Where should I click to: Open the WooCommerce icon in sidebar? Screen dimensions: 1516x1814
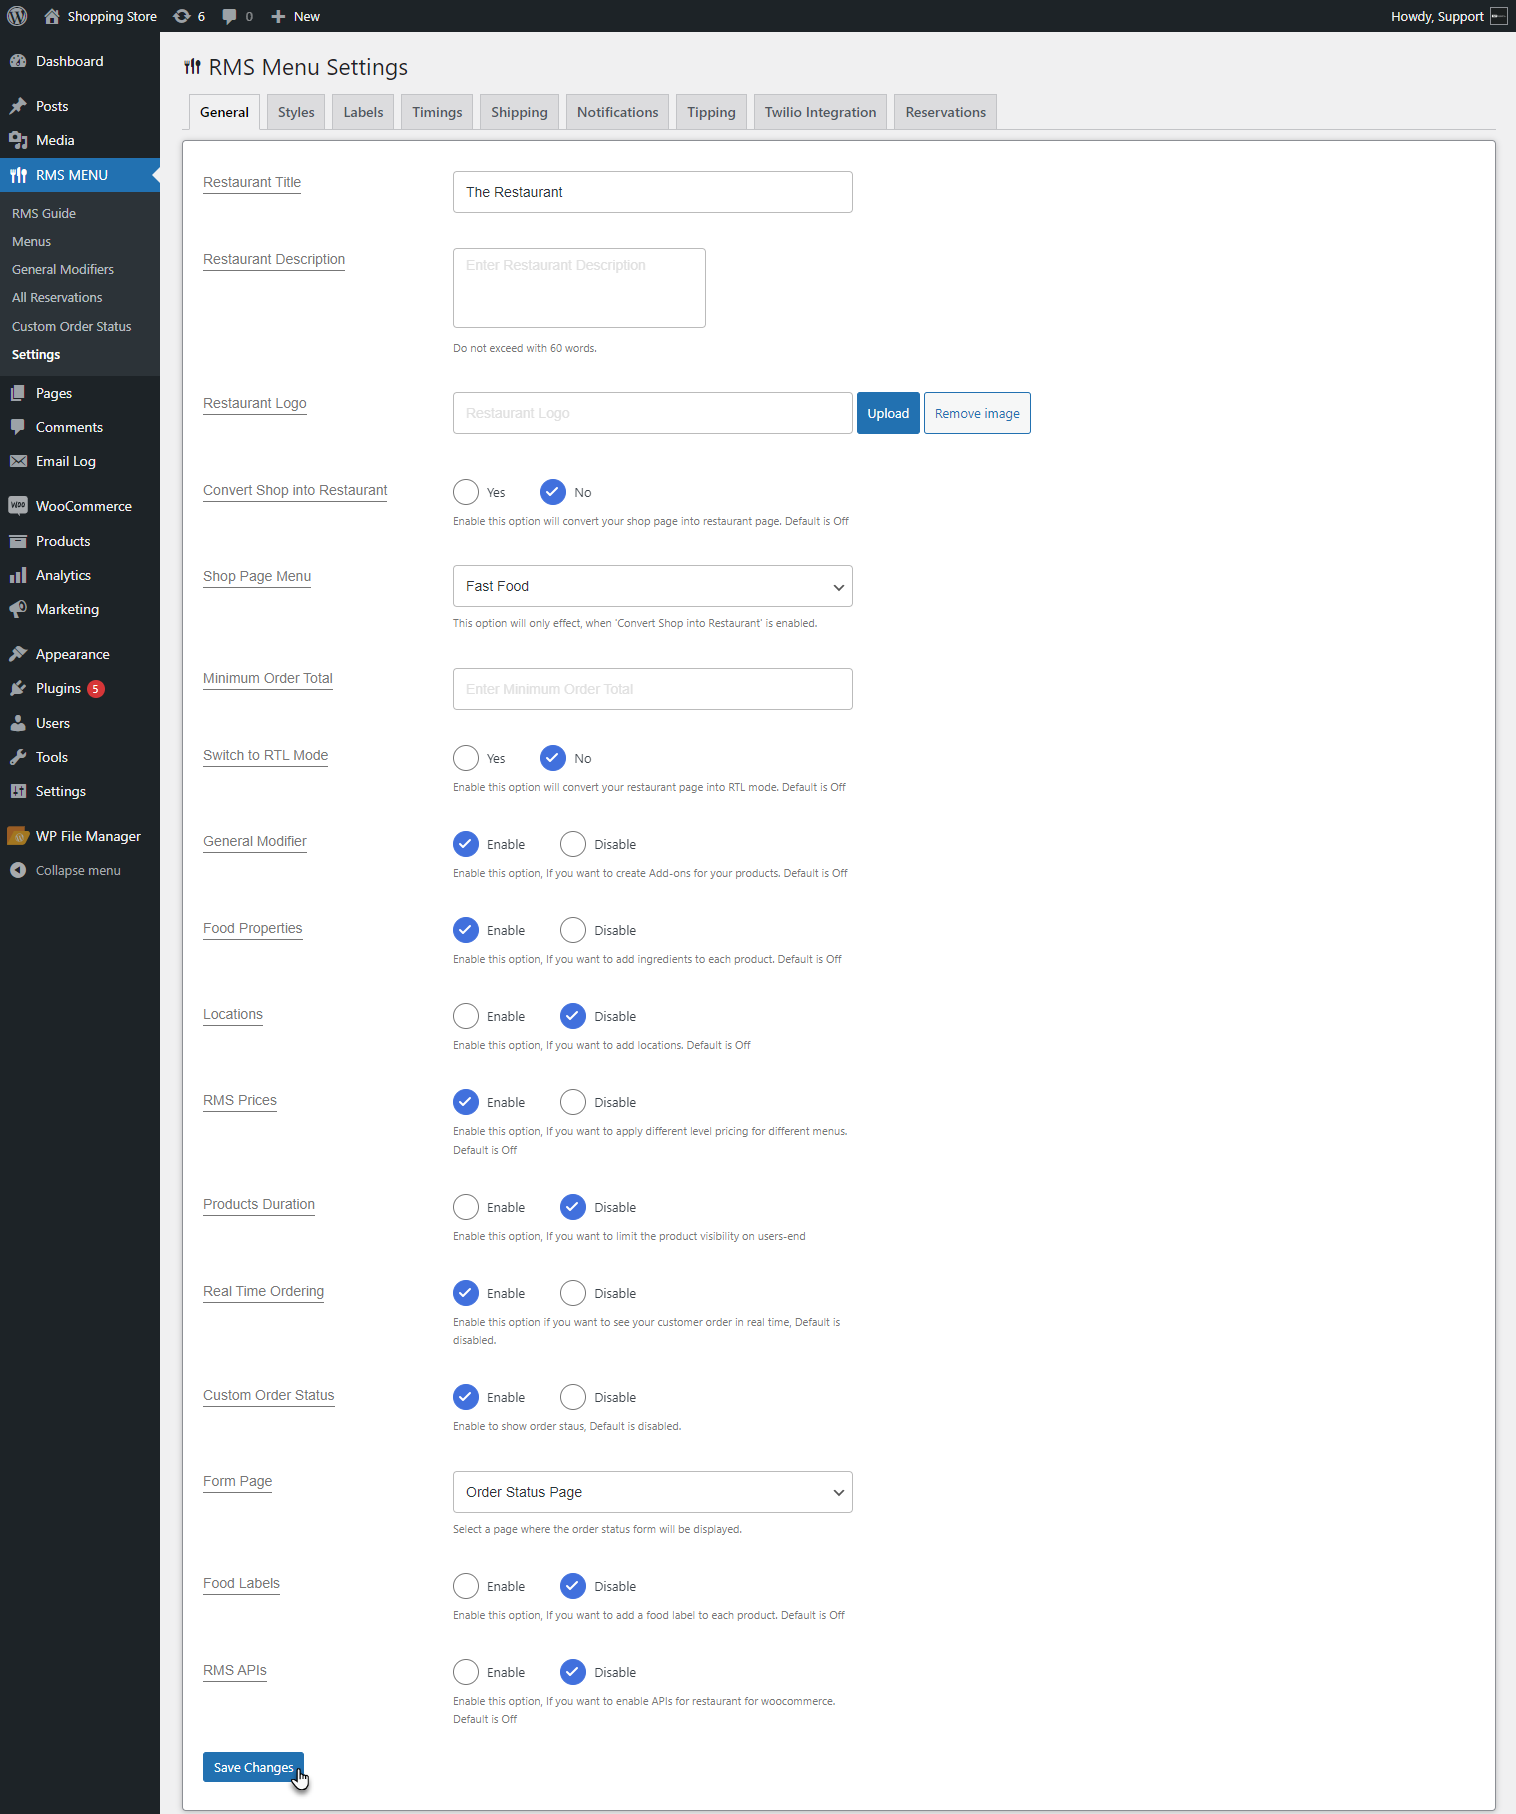18,506
